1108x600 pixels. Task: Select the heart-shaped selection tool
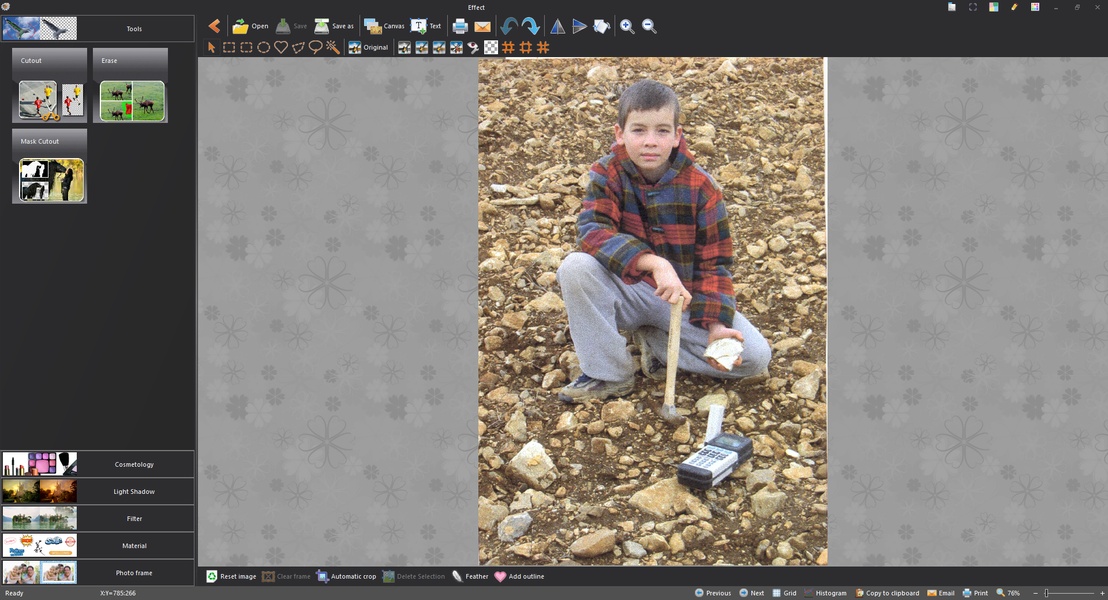pyautogui.click(x=281, y=47)
